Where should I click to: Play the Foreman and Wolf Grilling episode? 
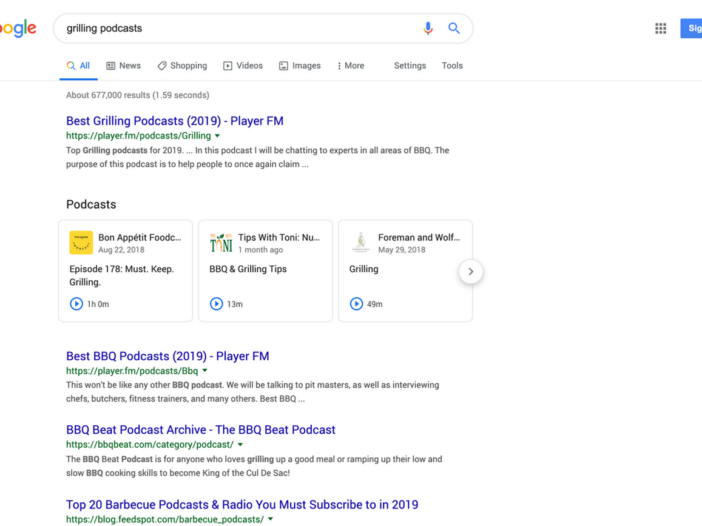[x=356, y=304]
